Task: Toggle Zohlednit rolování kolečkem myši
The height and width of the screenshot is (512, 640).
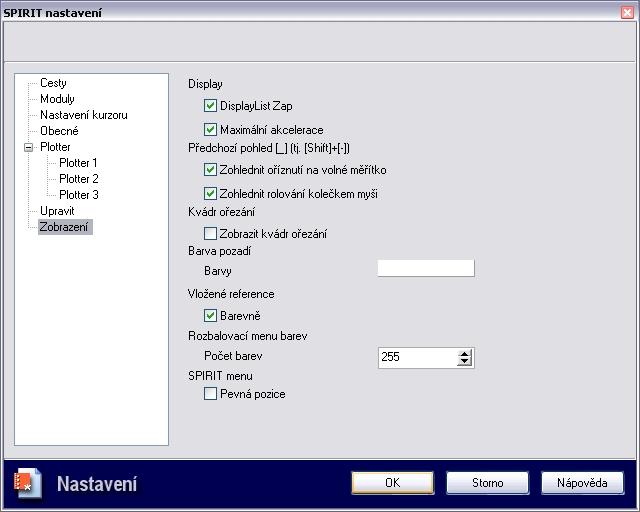Action: (210, 193)
